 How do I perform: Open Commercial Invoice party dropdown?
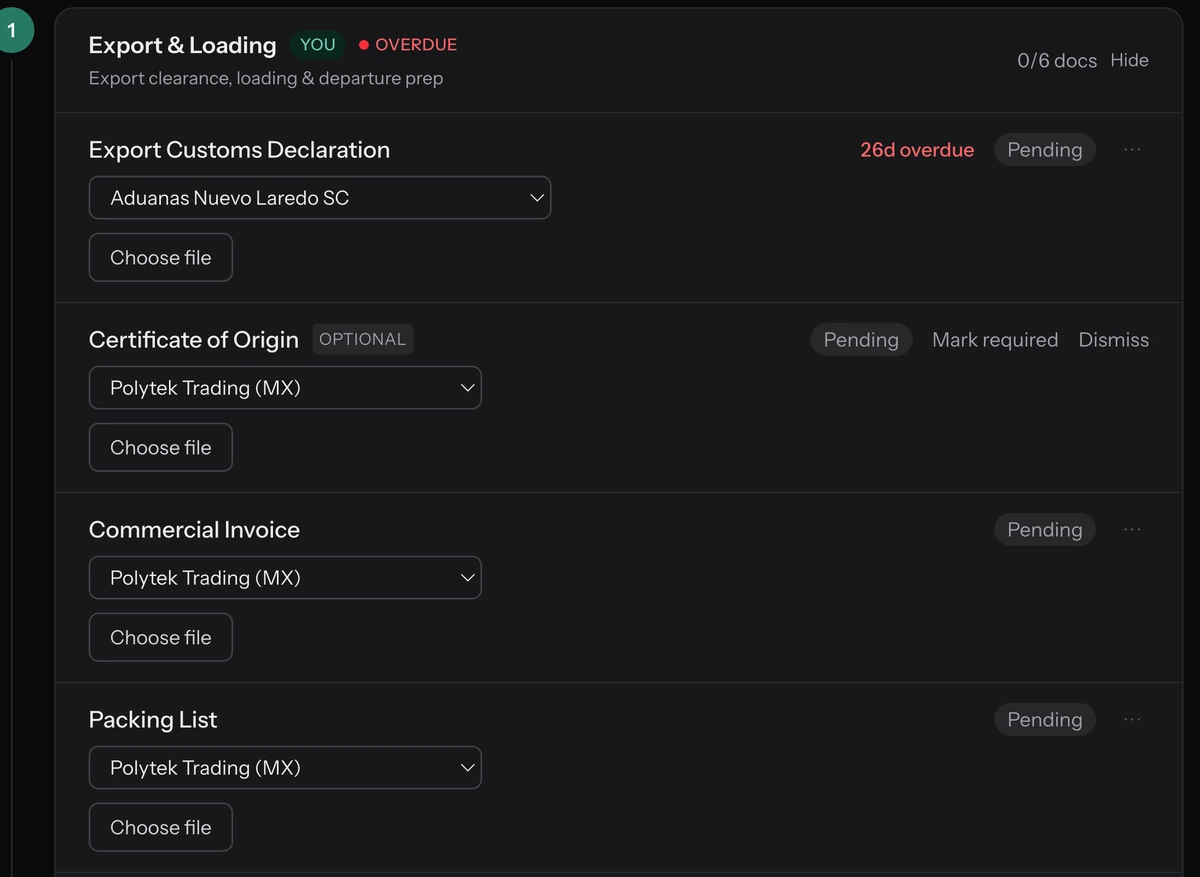click(x=285, y=578)
